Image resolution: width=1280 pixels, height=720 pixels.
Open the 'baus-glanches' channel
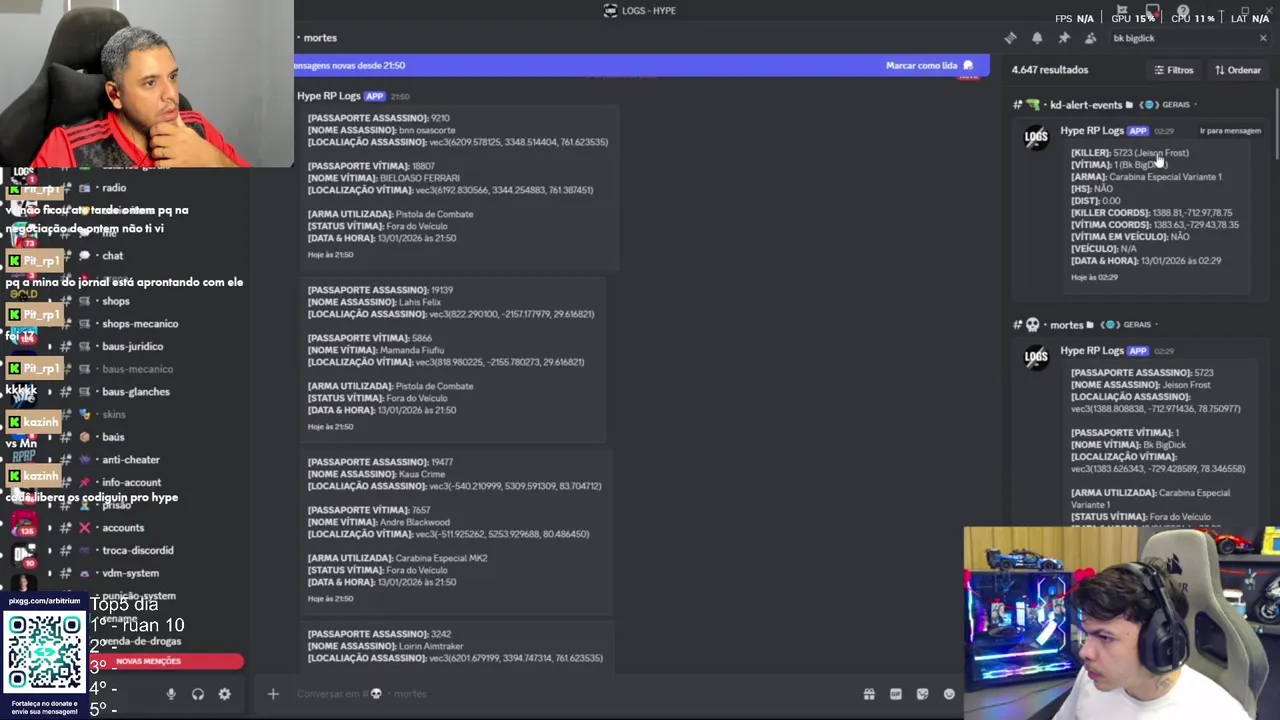pyautogui.click(x=136, y=392)
